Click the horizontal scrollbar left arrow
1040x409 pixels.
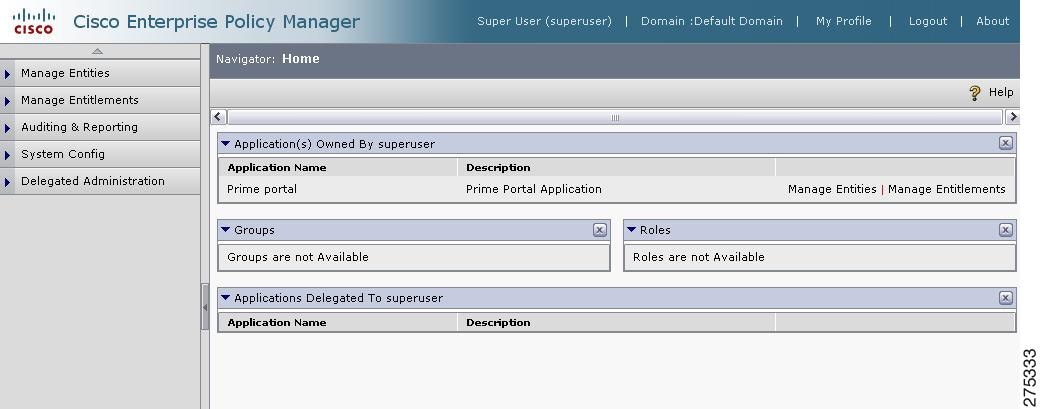[218, 117]
